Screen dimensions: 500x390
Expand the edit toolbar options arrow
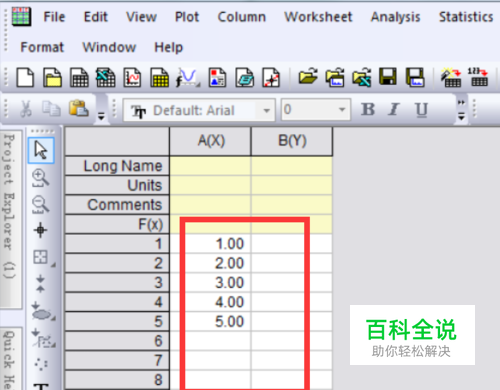(101, 116)
